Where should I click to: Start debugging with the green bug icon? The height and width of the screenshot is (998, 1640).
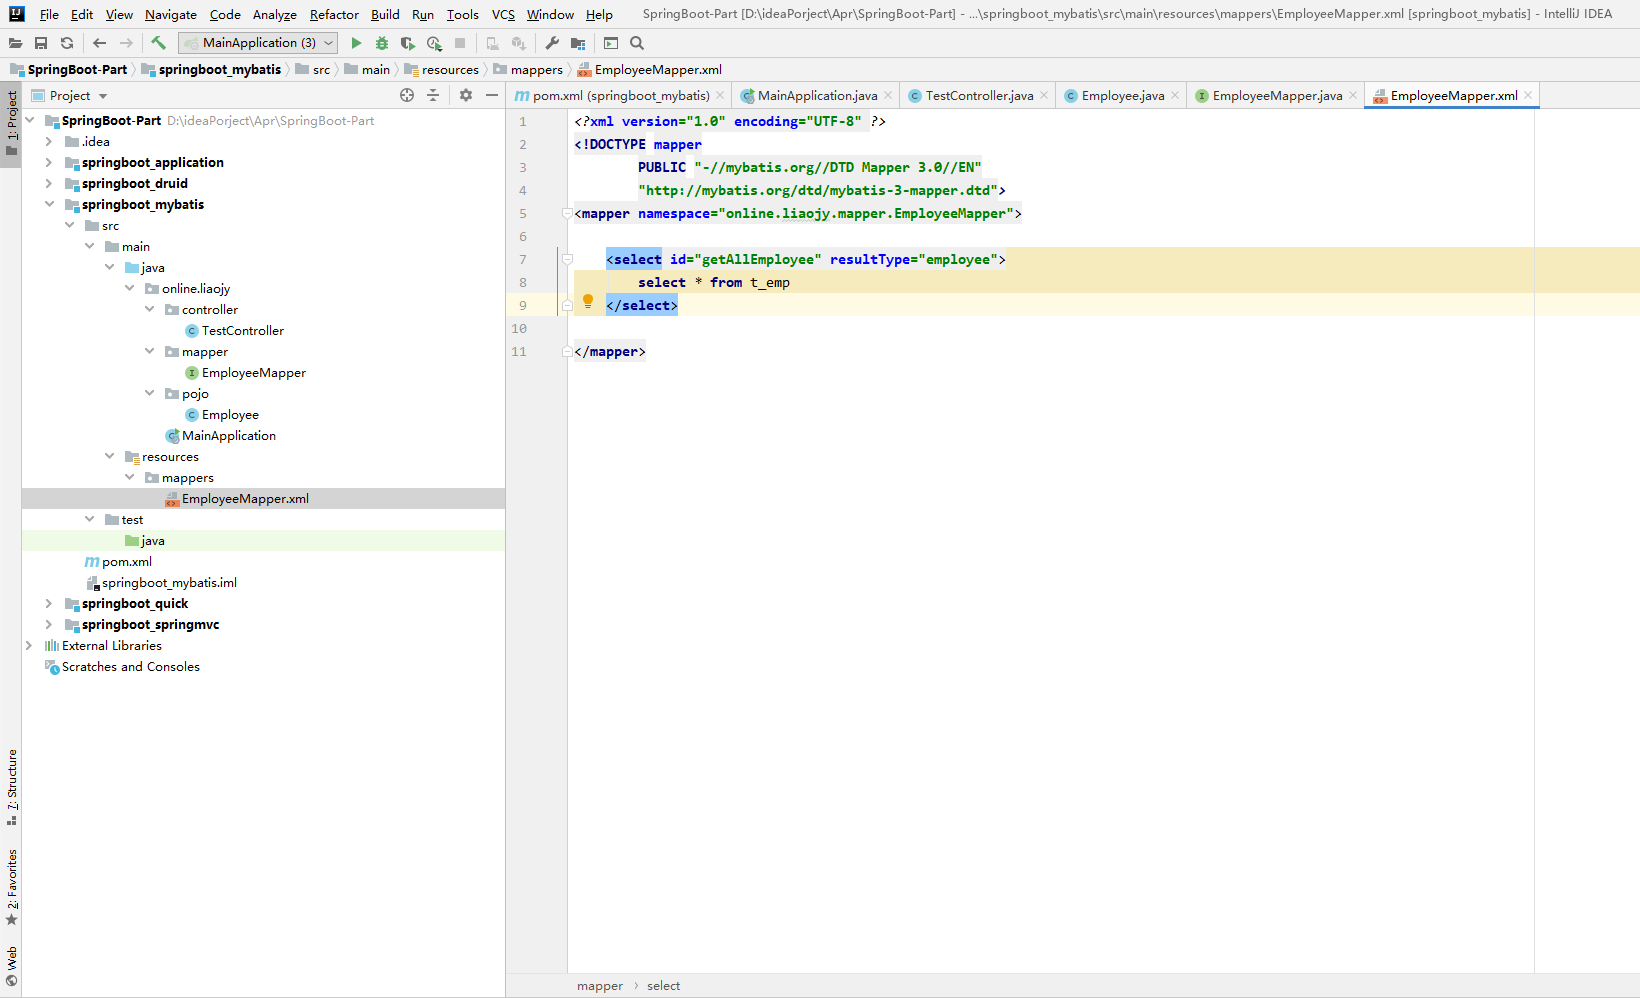(382, 43)
